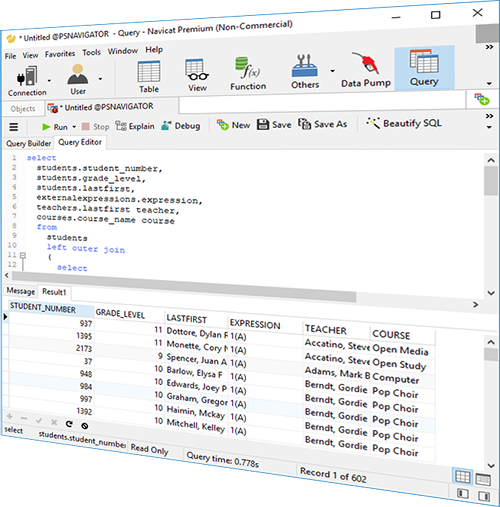Add a record with the plus icon
500x507 pixels.
(x=10, y=417)
